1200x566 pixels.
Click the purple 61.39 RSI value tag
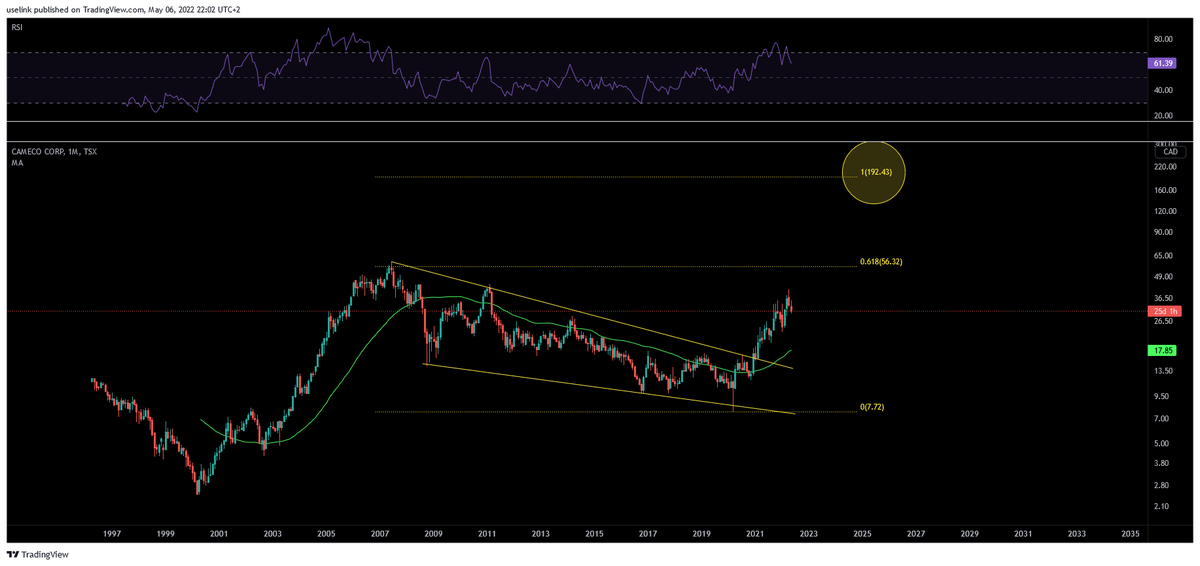1164,63
